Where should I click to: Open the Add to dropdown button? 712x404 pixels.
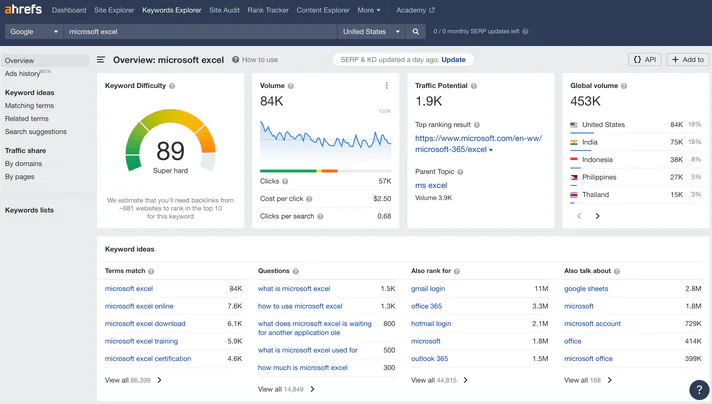coord(687,59)
